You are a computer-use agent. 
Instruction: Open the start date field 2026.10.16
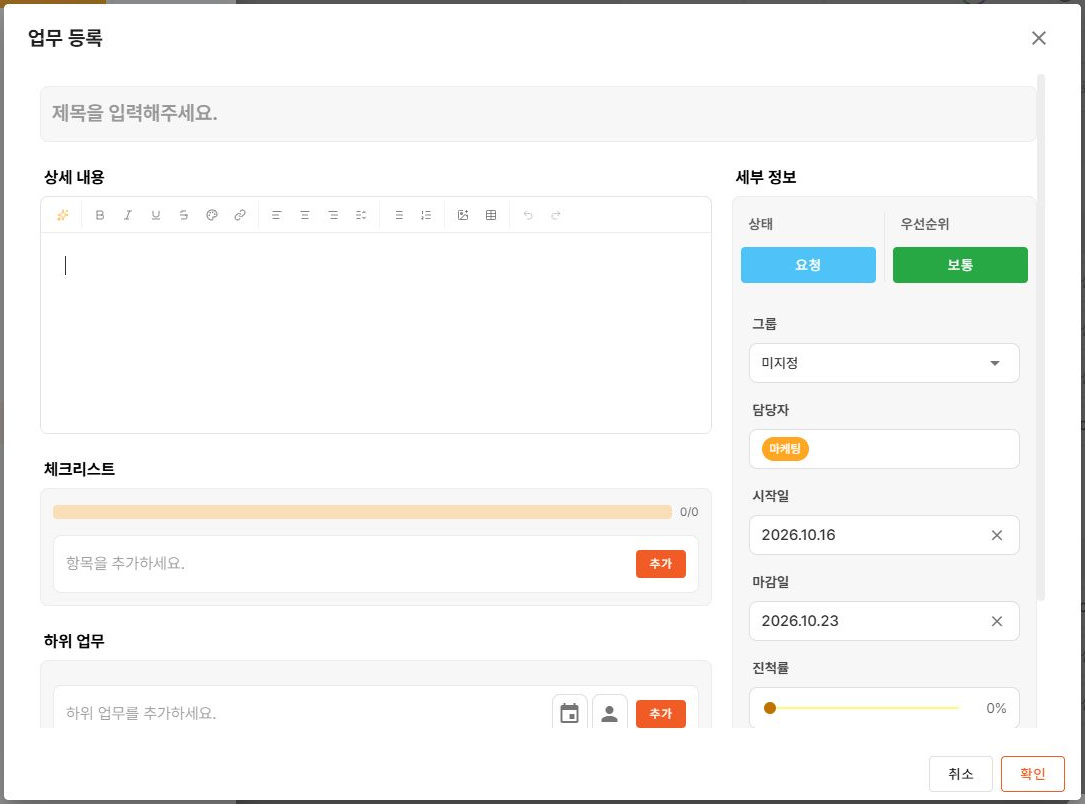884,535
